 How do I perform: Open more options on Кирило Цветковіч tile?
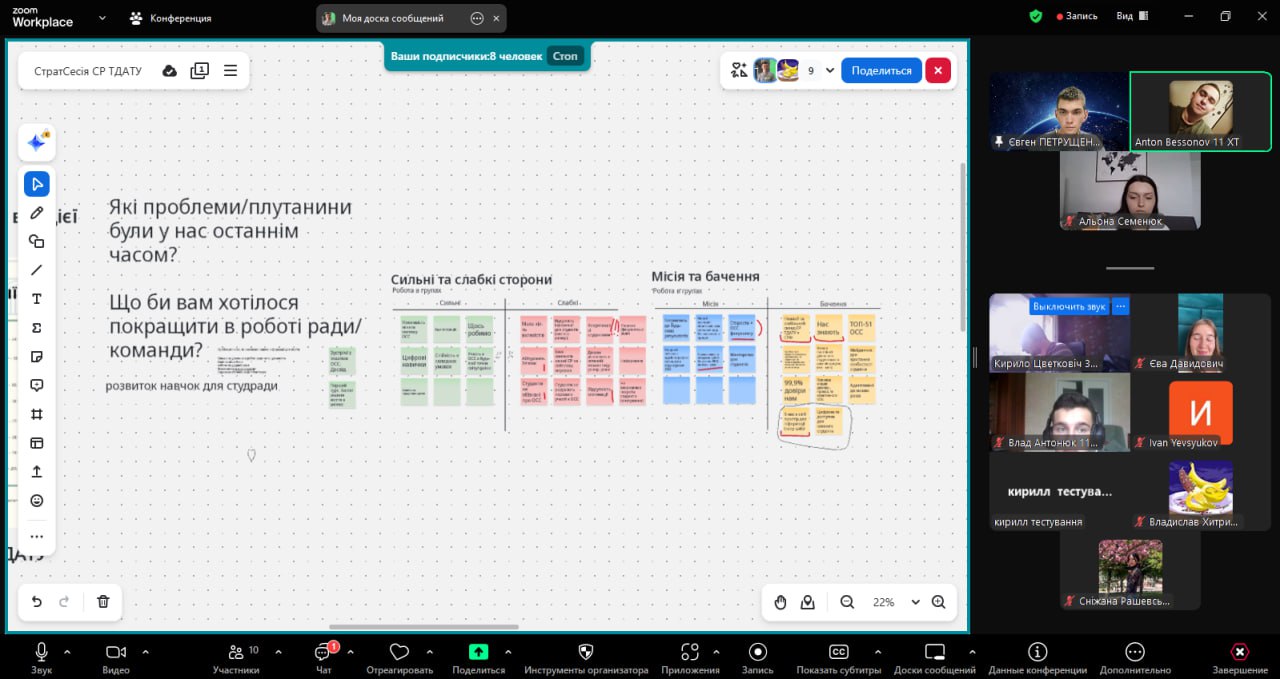(x=1121, y=306)
